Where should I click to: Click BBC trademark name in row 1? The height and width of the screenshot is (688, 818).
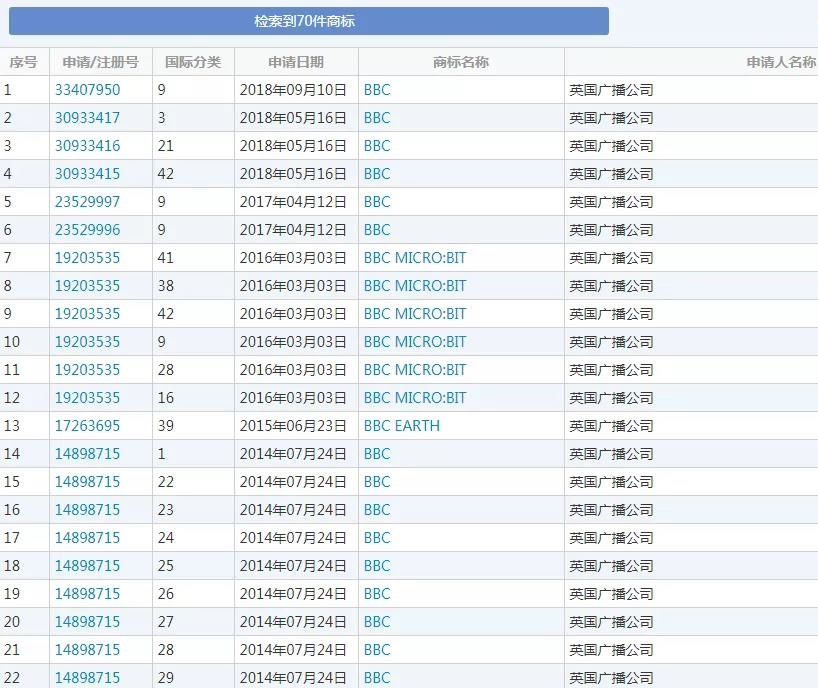tap(377, 90)
